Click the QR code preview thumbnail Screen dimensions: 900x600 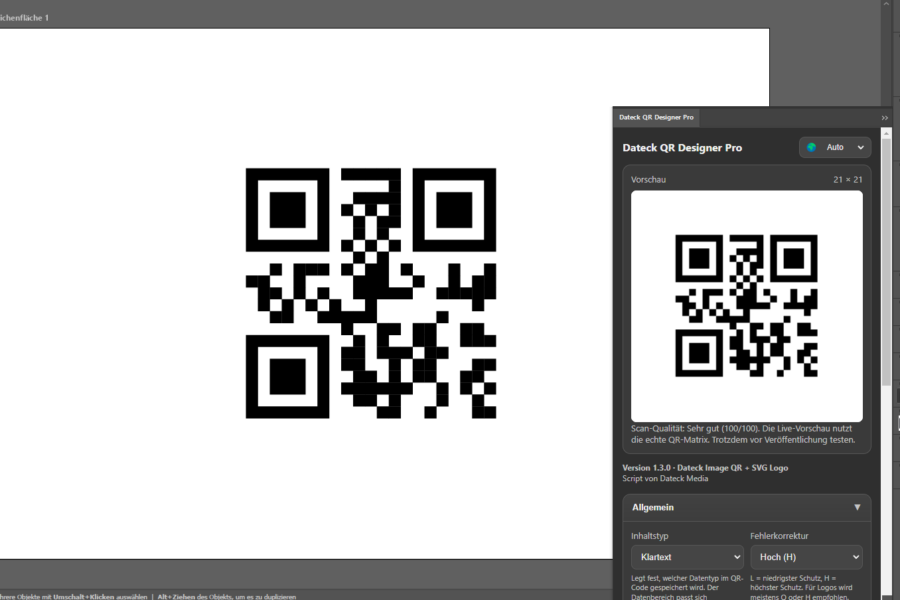coord(746,306)
